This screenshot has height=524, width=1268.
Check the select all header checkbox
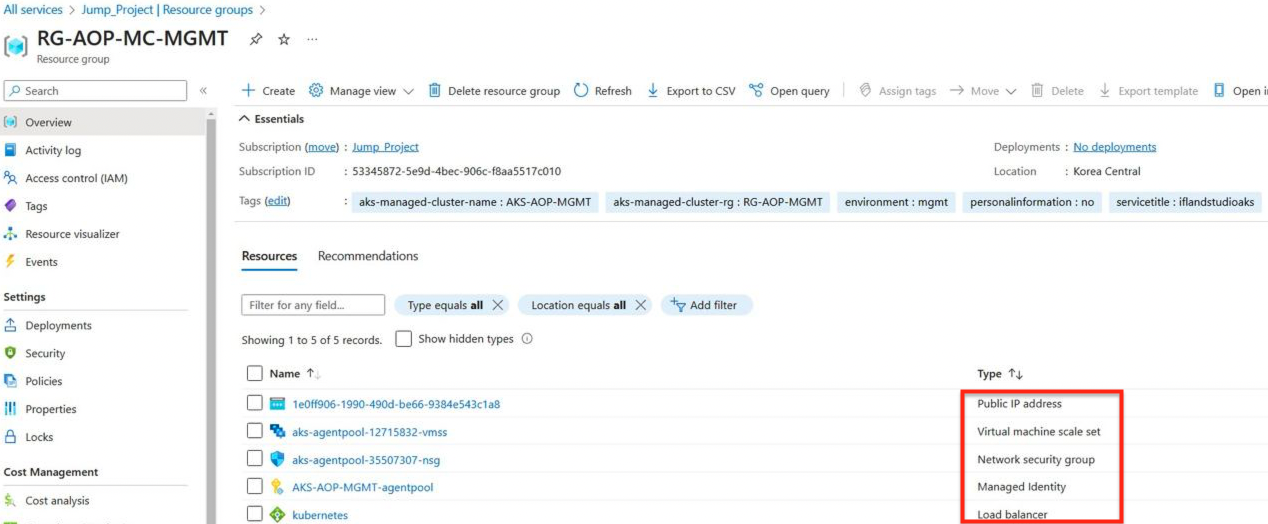(x=254, y=373)
